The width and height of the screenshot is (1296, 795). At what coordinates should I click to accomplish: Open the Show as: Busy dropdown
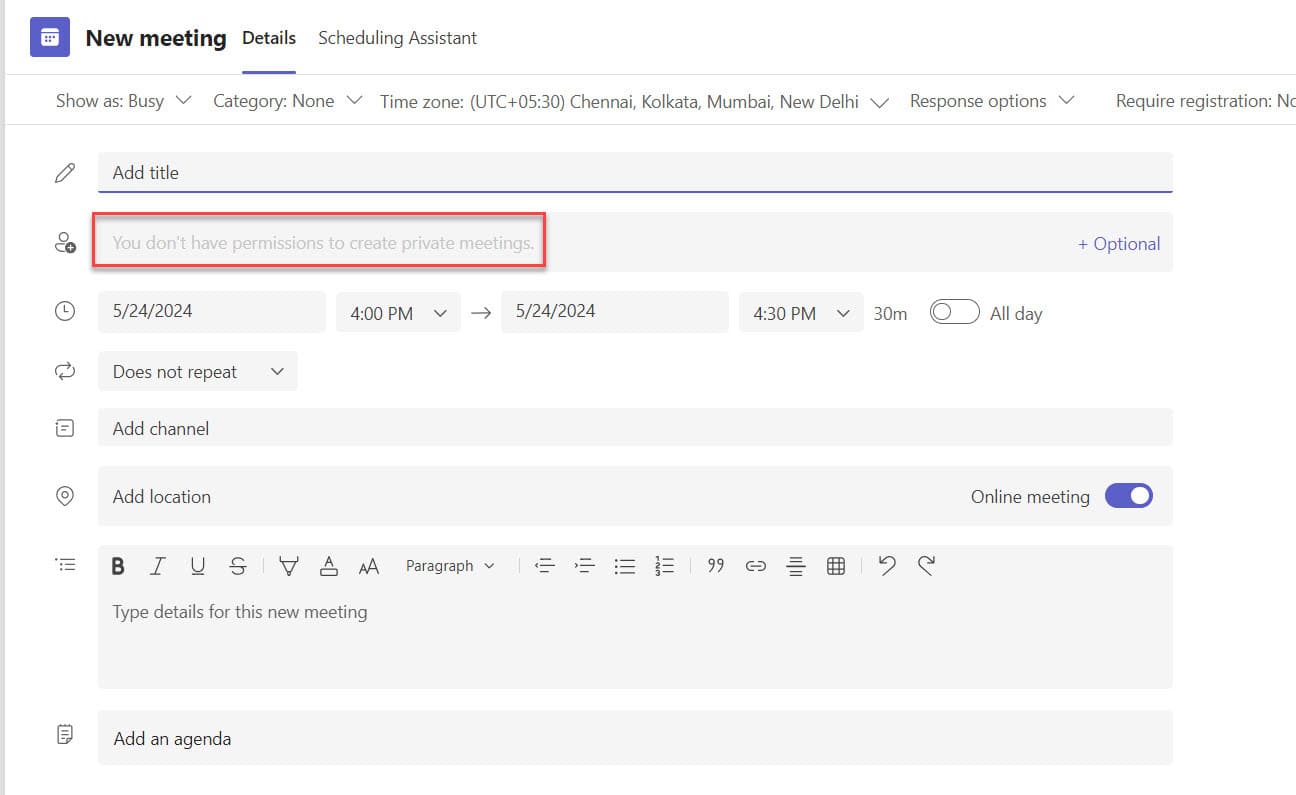coord(123,101)
